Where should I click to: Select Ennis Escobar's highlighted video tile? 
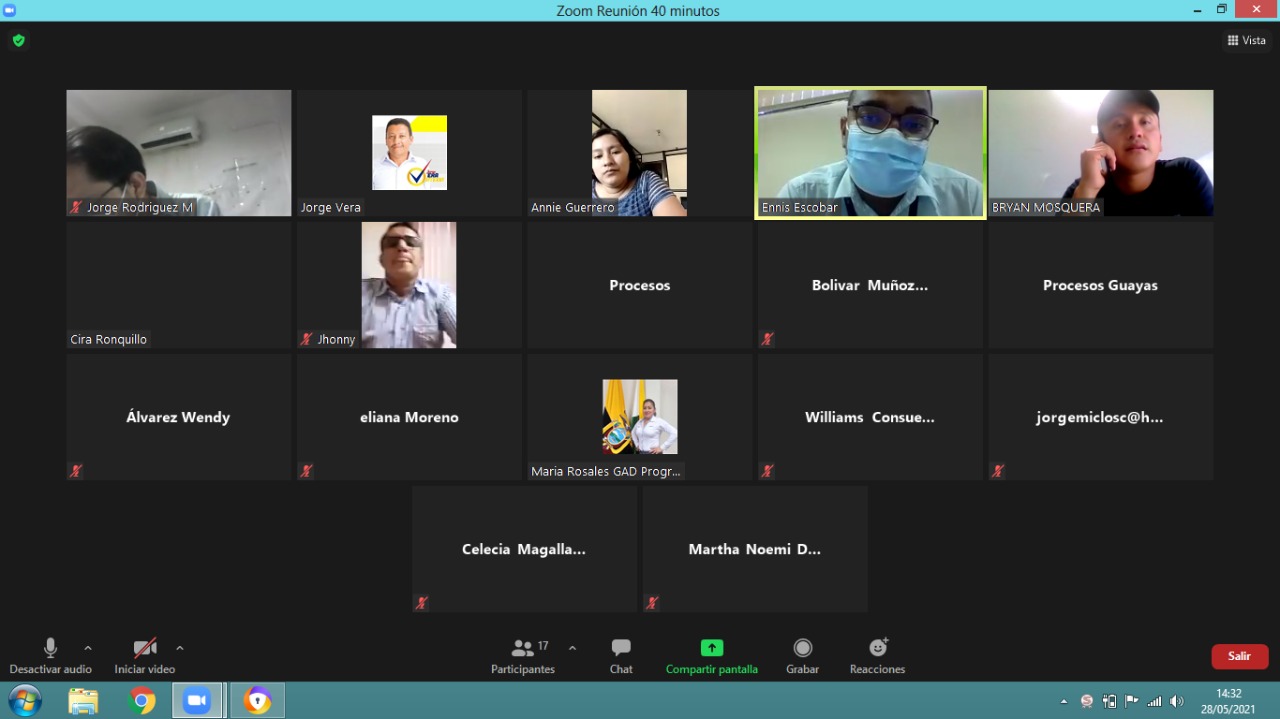click(x=870, y=152)
